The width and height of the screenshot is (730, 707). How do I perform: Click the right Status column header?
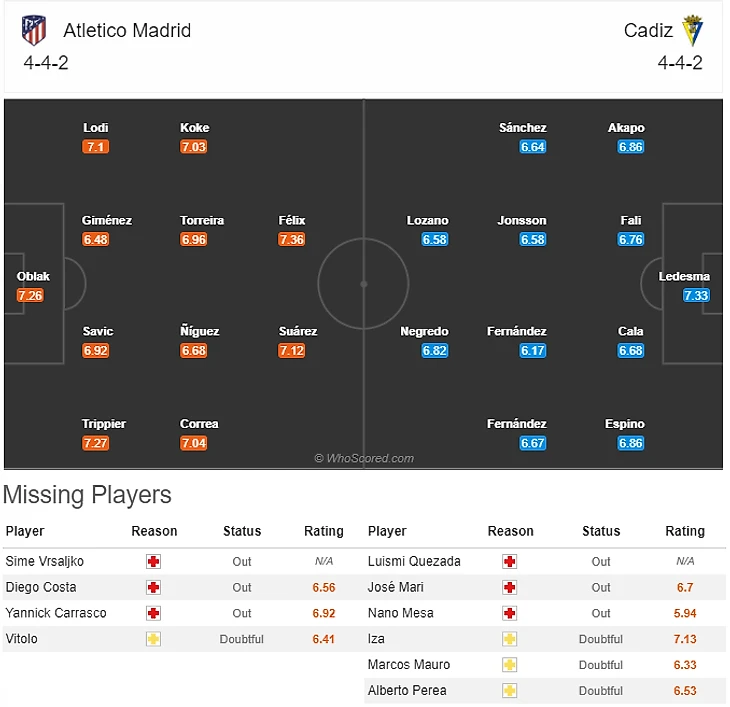601,531
